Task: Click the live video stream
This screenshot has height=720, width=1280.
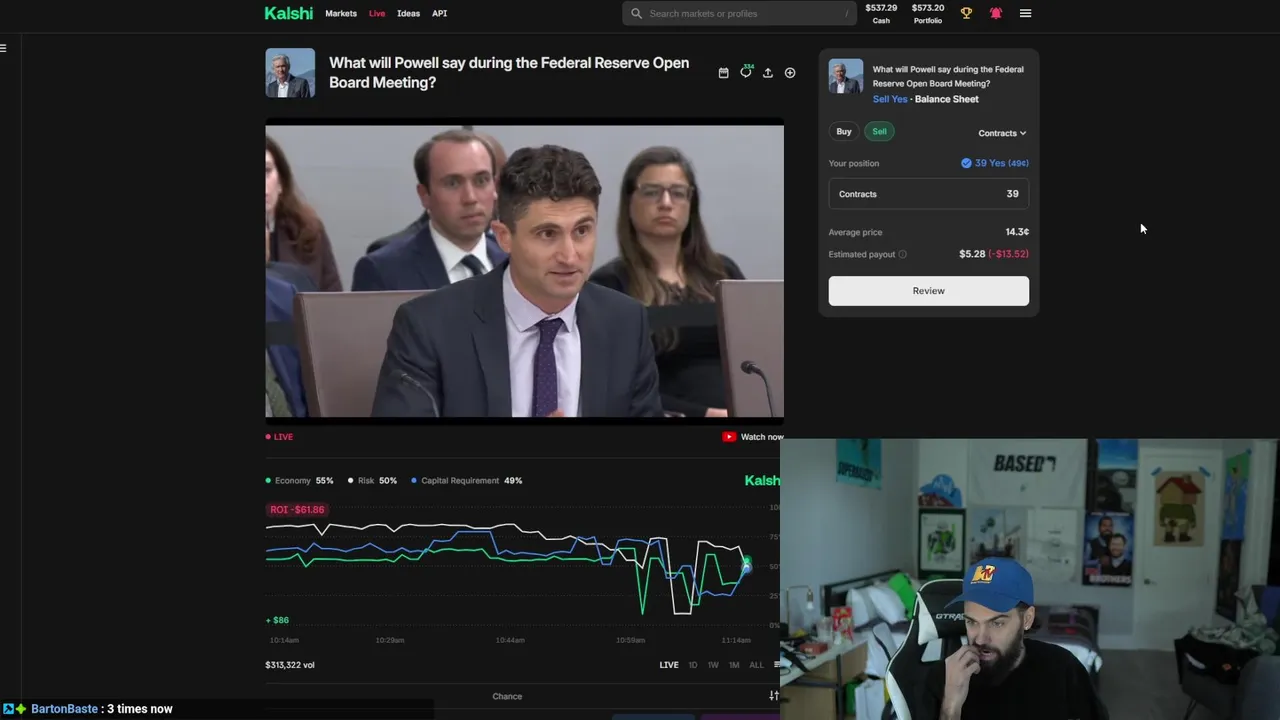Action: pos(524,270)
